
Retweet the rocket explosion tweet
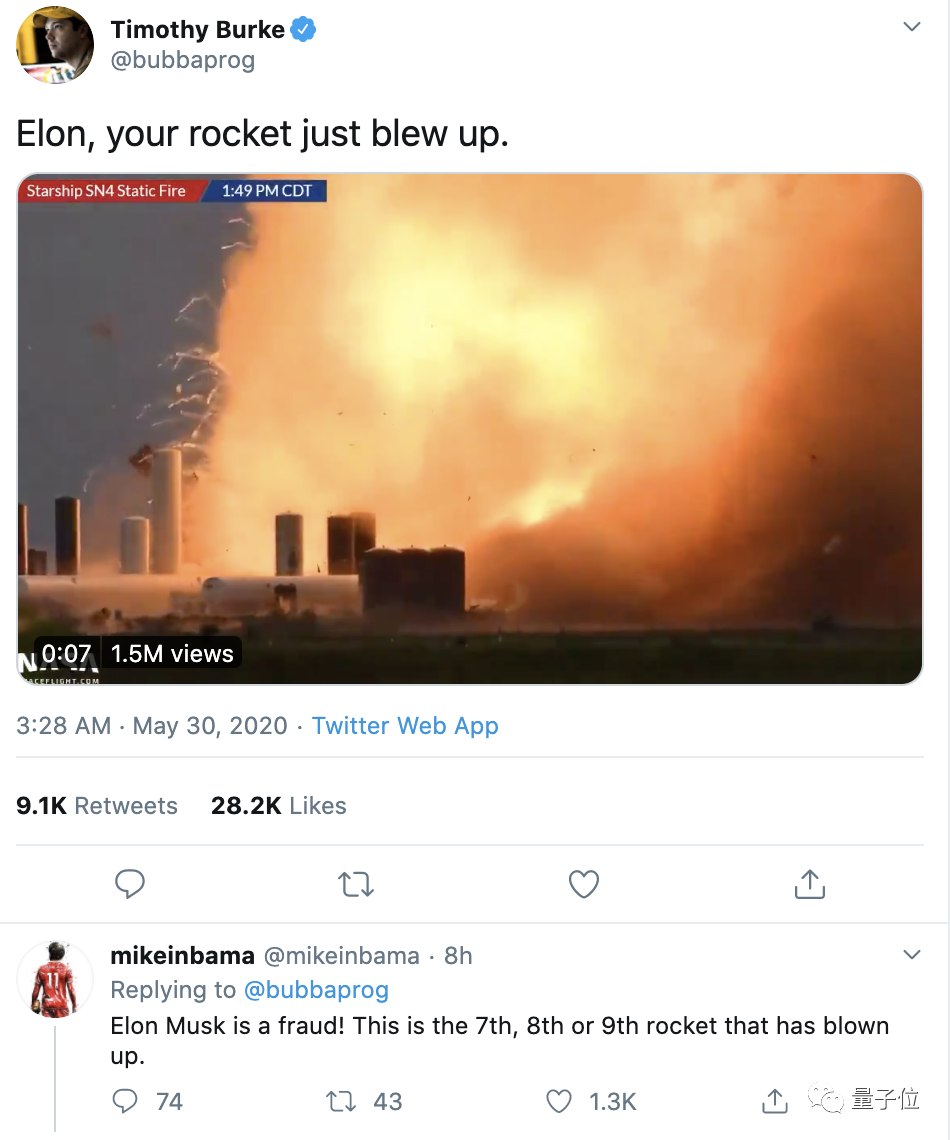coord(356,884)
